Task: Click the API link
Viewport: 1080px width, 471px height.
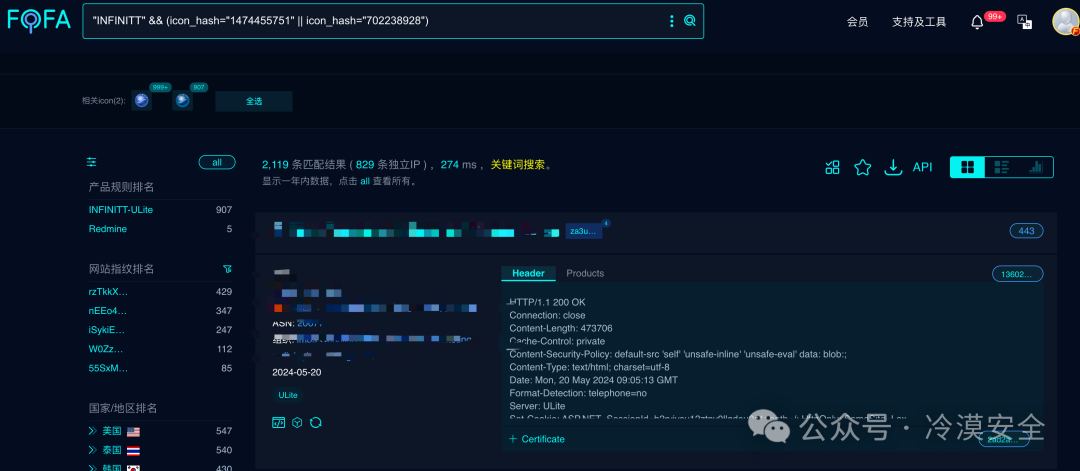Action: coord(922,167)
